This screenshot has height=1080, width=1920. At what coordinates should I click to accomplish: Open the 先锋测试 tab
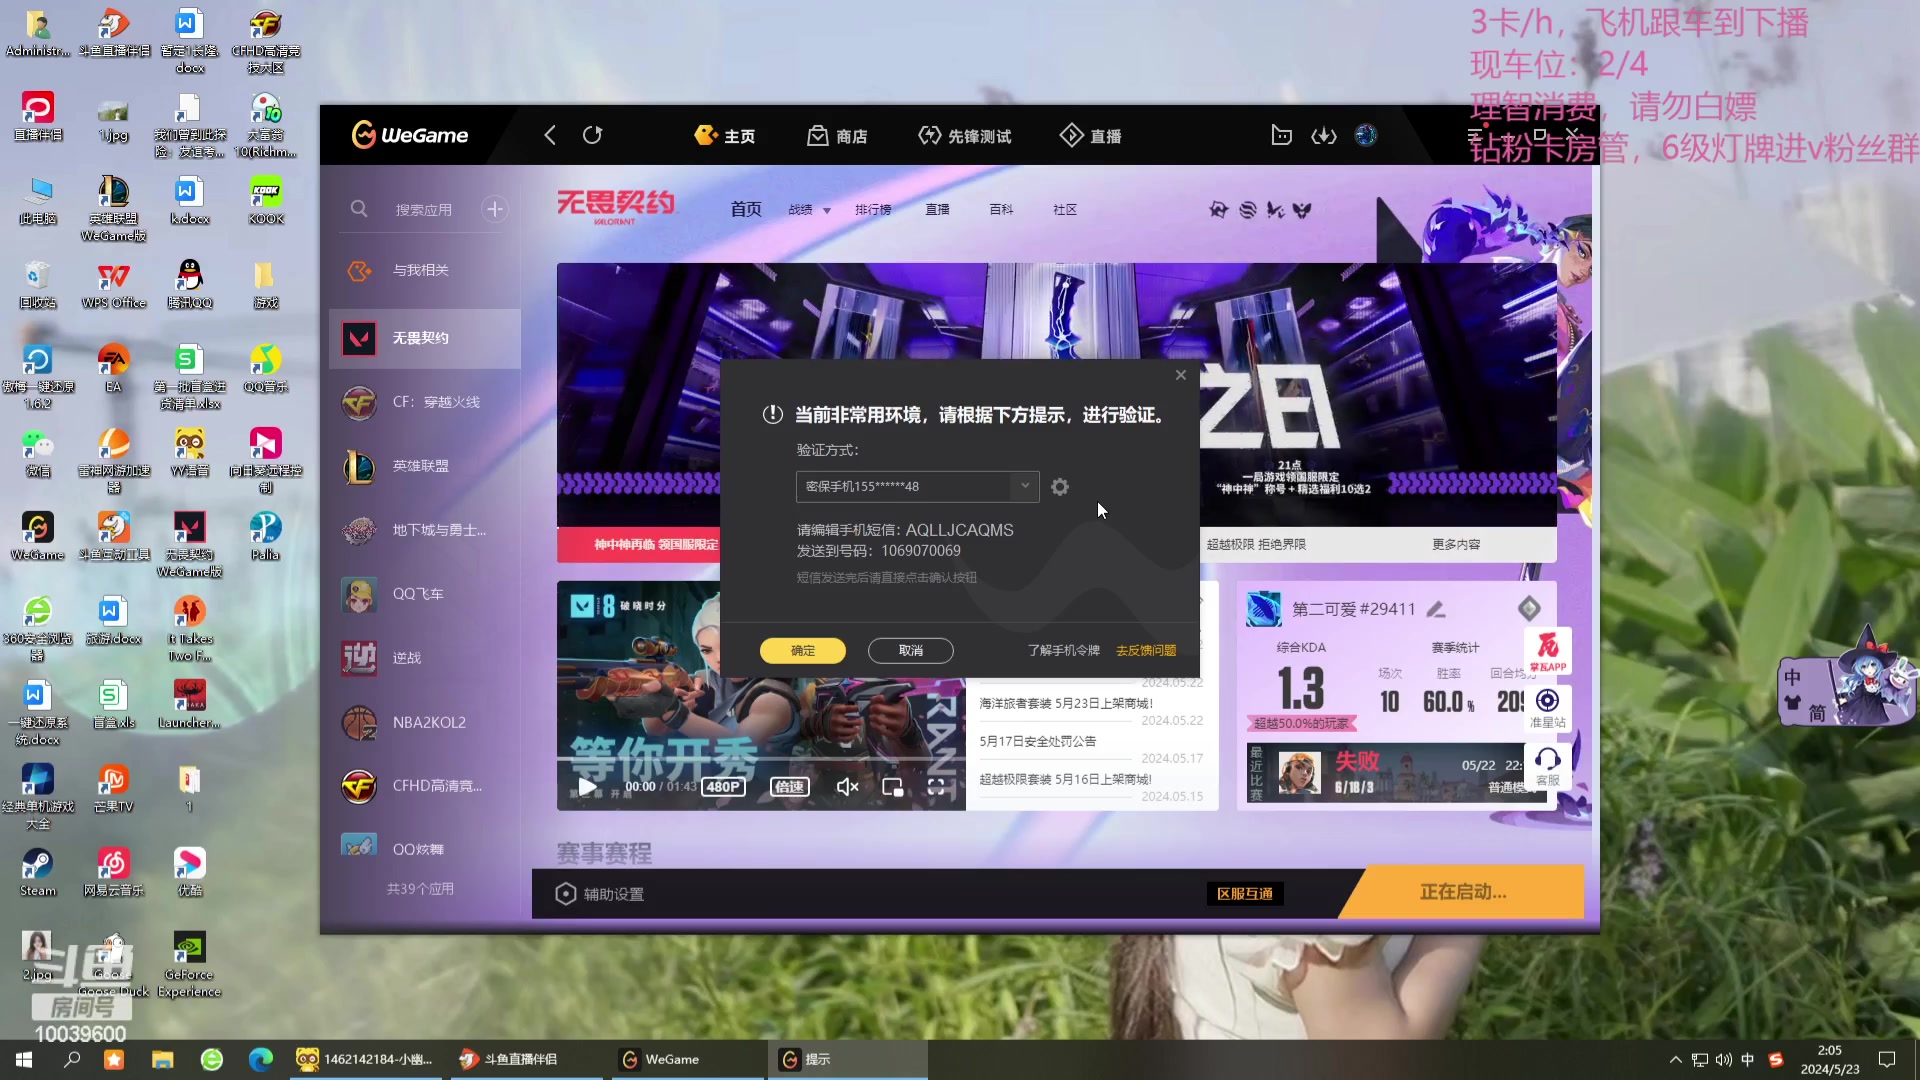click(964, 135)
